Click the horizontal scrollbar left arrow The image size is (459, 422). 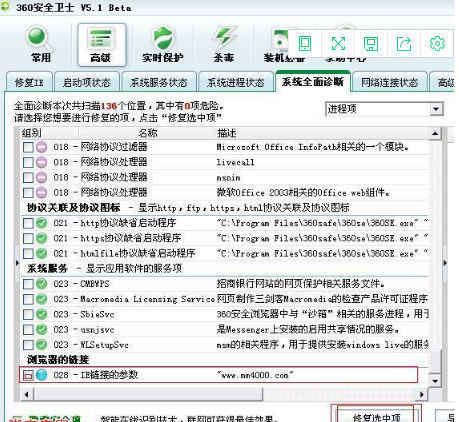coord(26,394)
